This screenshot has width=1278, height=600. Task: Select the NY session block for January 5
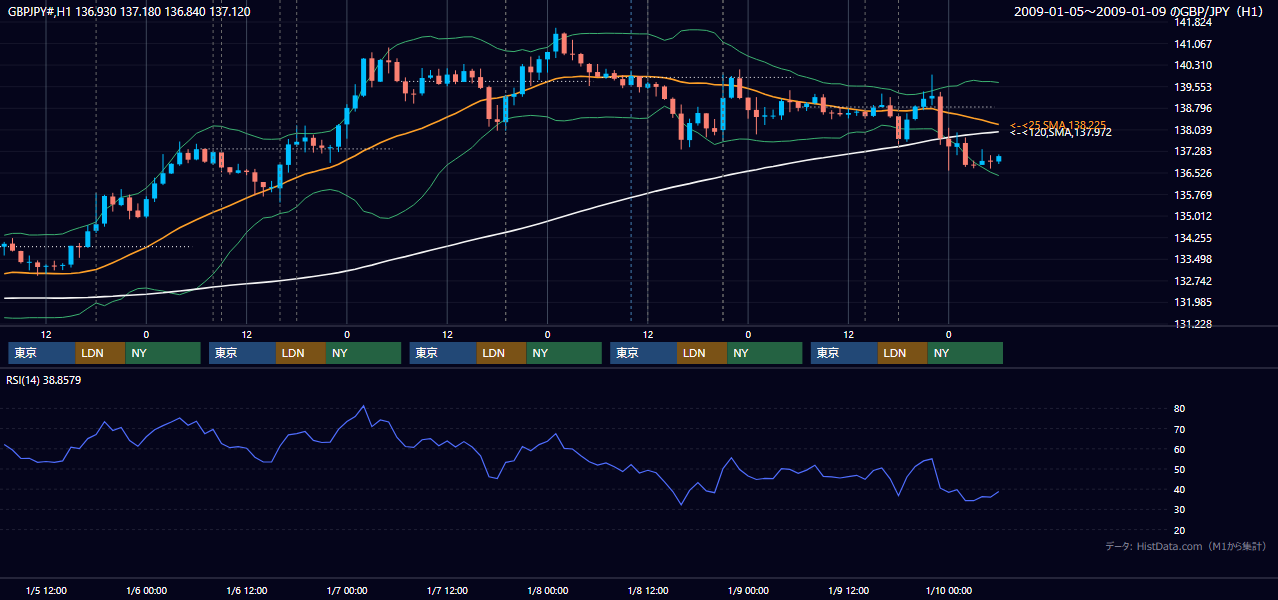163,353
